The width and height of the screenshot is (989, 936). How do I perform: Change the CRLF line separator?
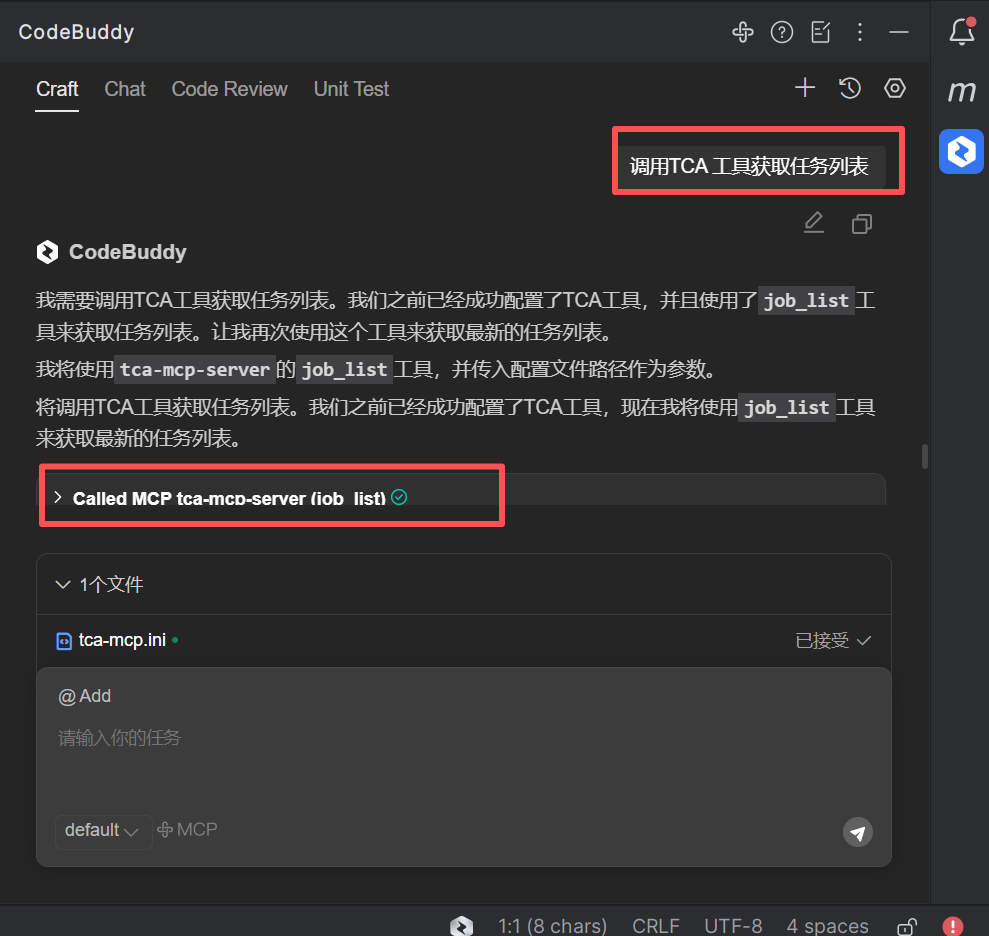(655, 926)
